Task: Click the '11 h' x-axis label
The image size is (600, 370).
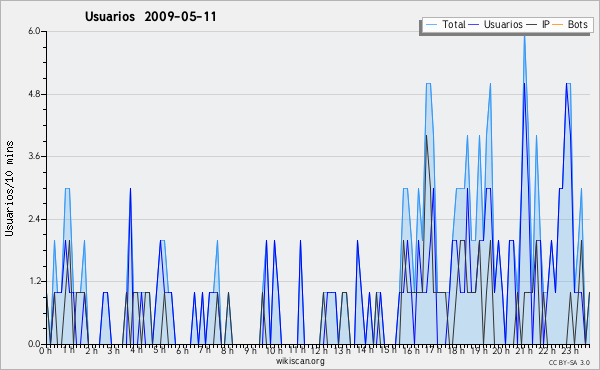Action: tap(297, 350)
